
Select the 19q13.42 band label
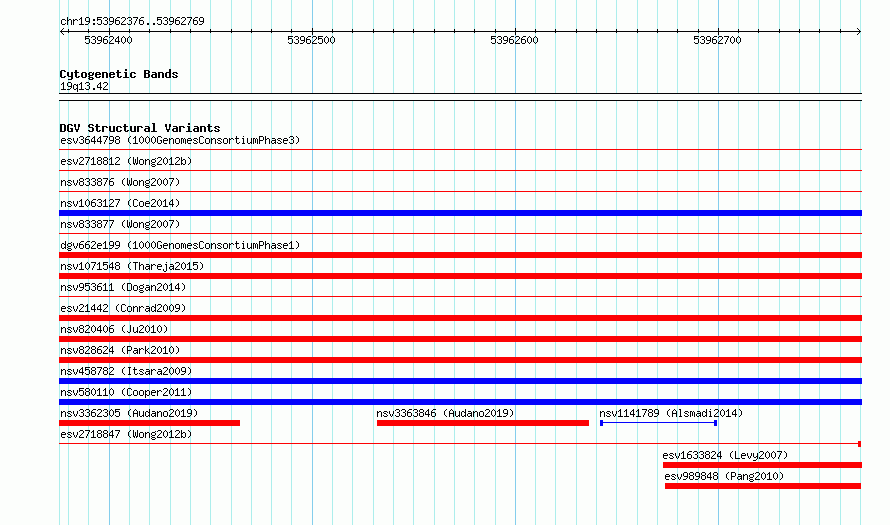[x=84, y=86]
